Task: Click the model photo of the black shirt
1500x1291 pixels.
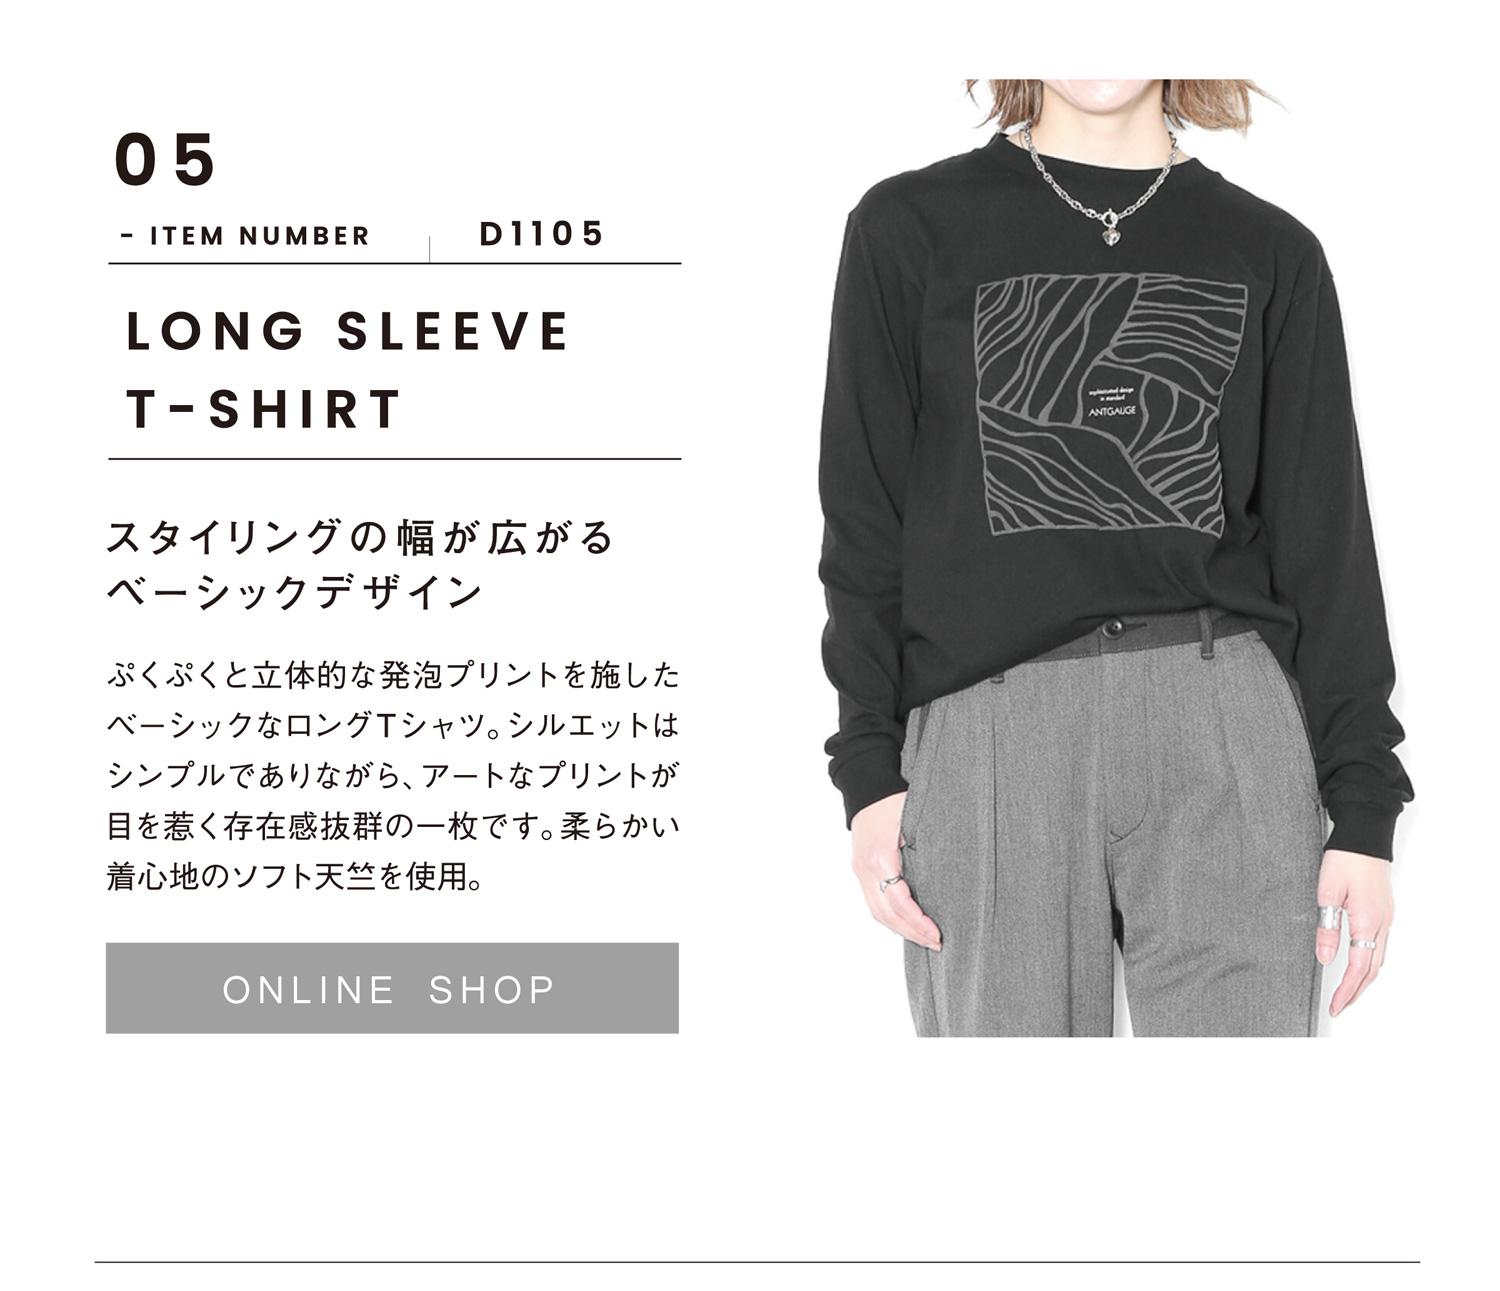Action: click(x=1115, y=558)
